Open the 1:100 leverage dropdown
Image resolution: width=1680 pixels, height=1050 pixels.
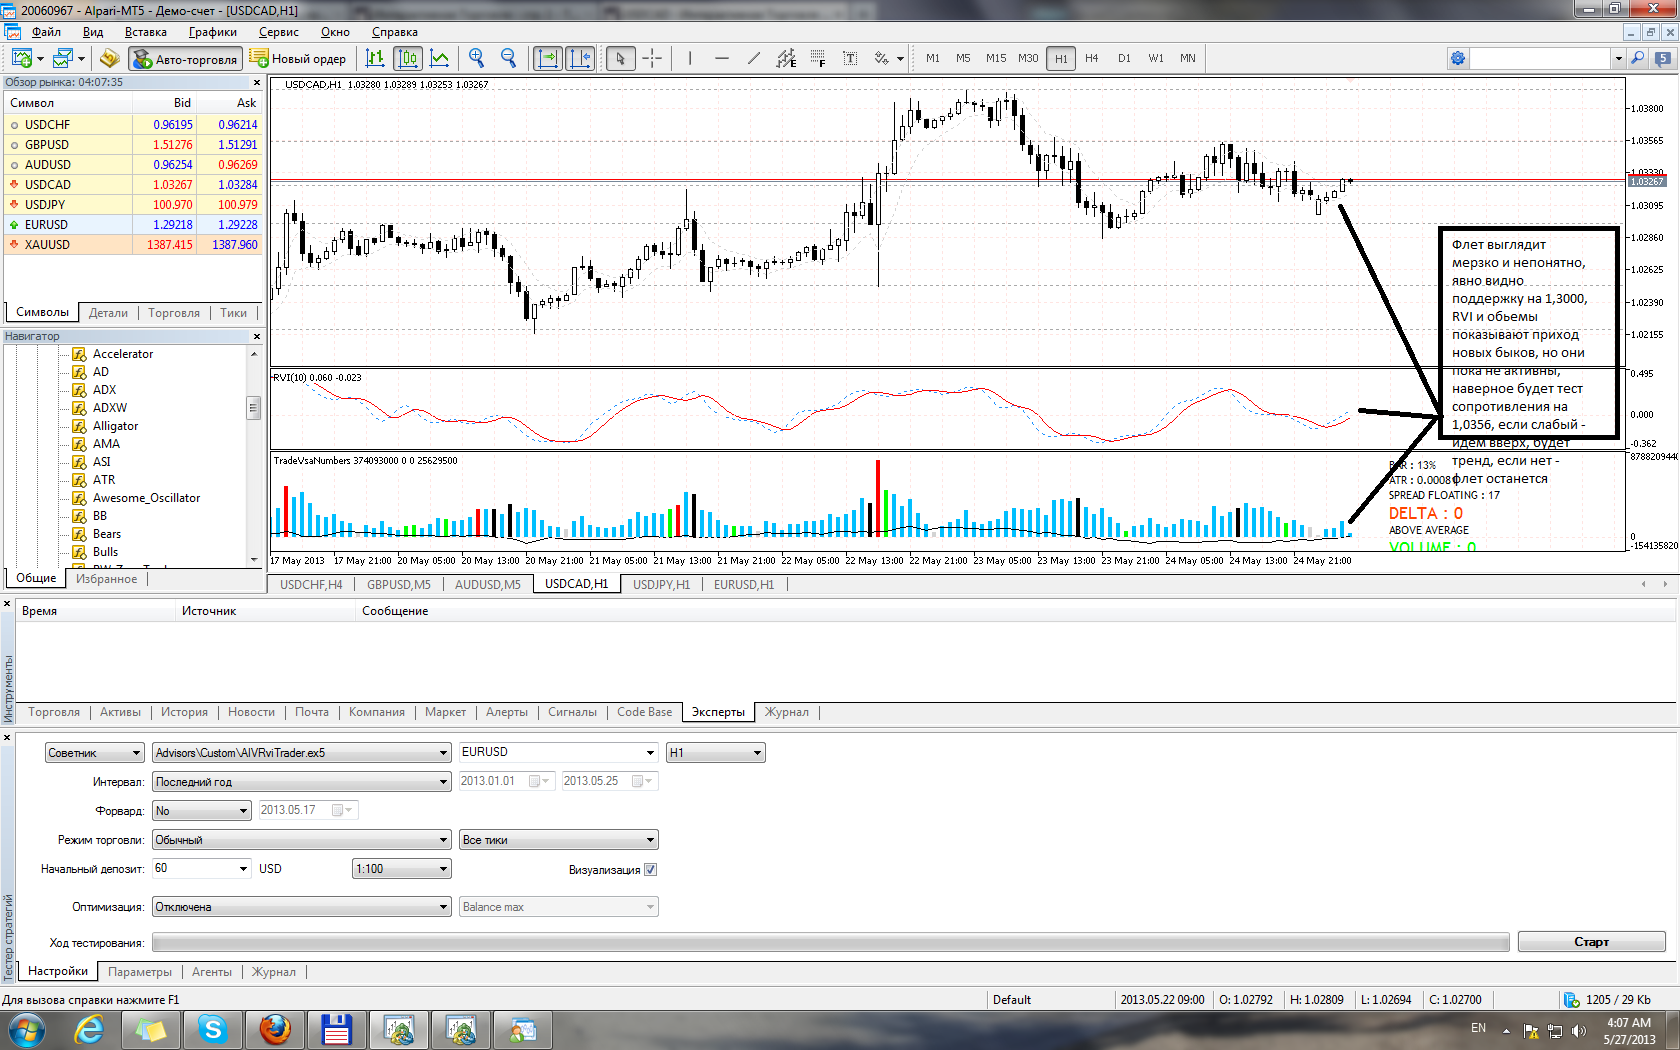[x=402, y=869]
